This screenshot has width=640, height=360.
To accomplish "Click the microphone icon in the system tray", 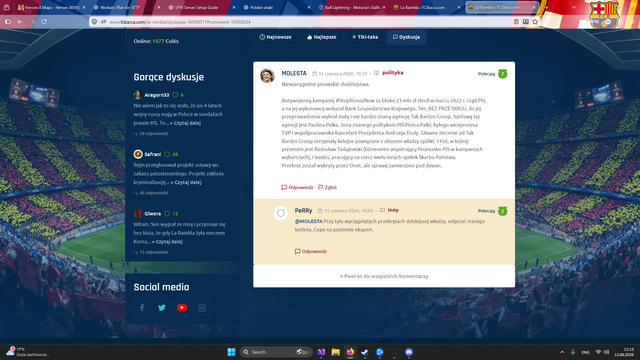I will click(573, 352).
